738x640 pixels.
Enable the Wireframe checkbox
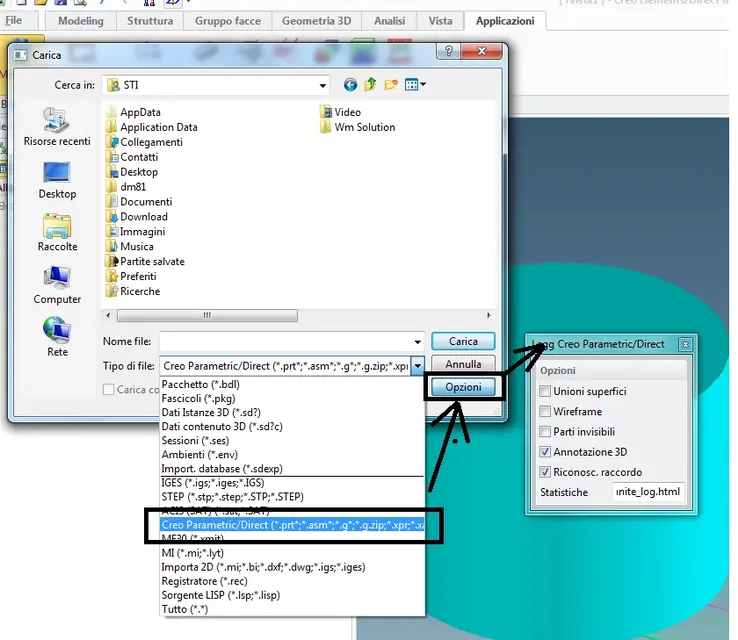tap(545, 411)
